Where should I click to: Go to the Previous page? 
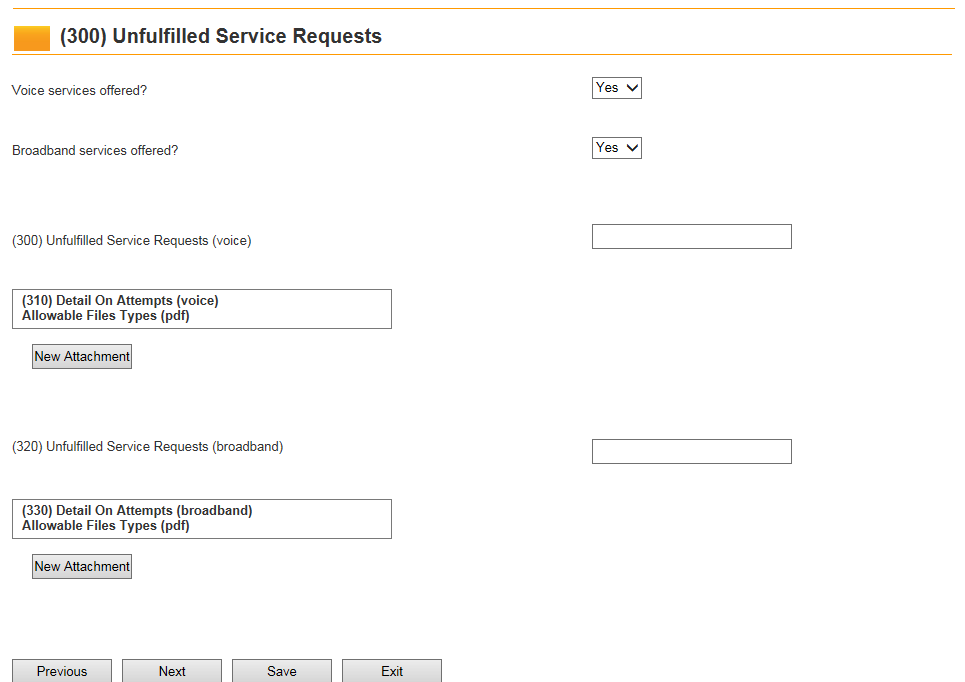[62, 671]
